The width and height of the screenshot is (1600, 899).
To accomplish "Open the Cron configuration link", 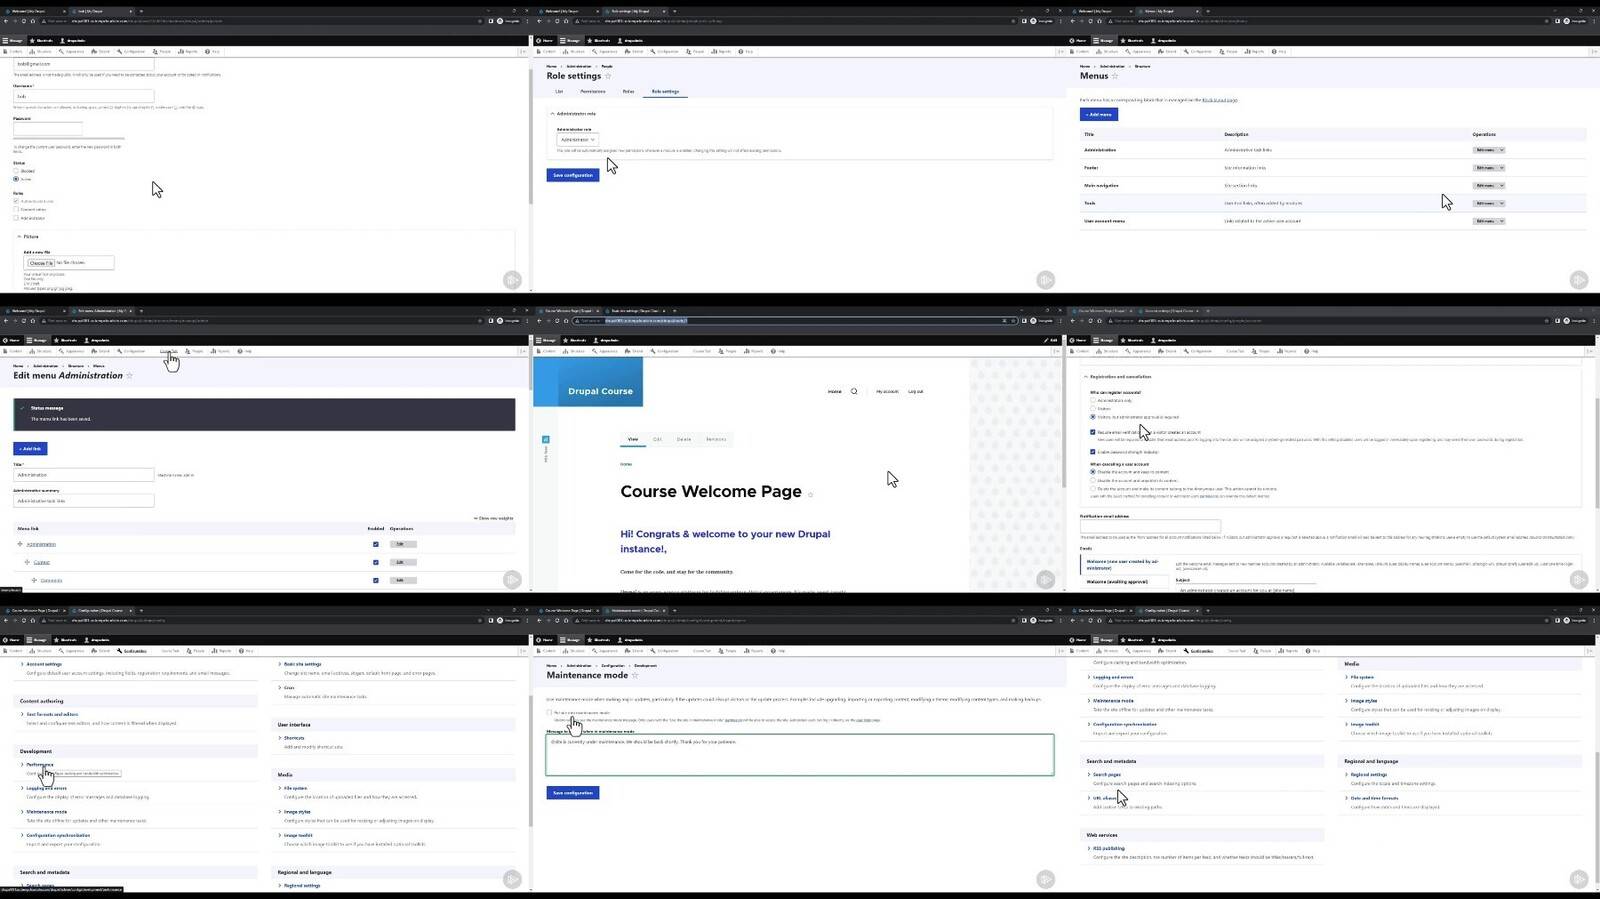I will [x=289, y=688].
